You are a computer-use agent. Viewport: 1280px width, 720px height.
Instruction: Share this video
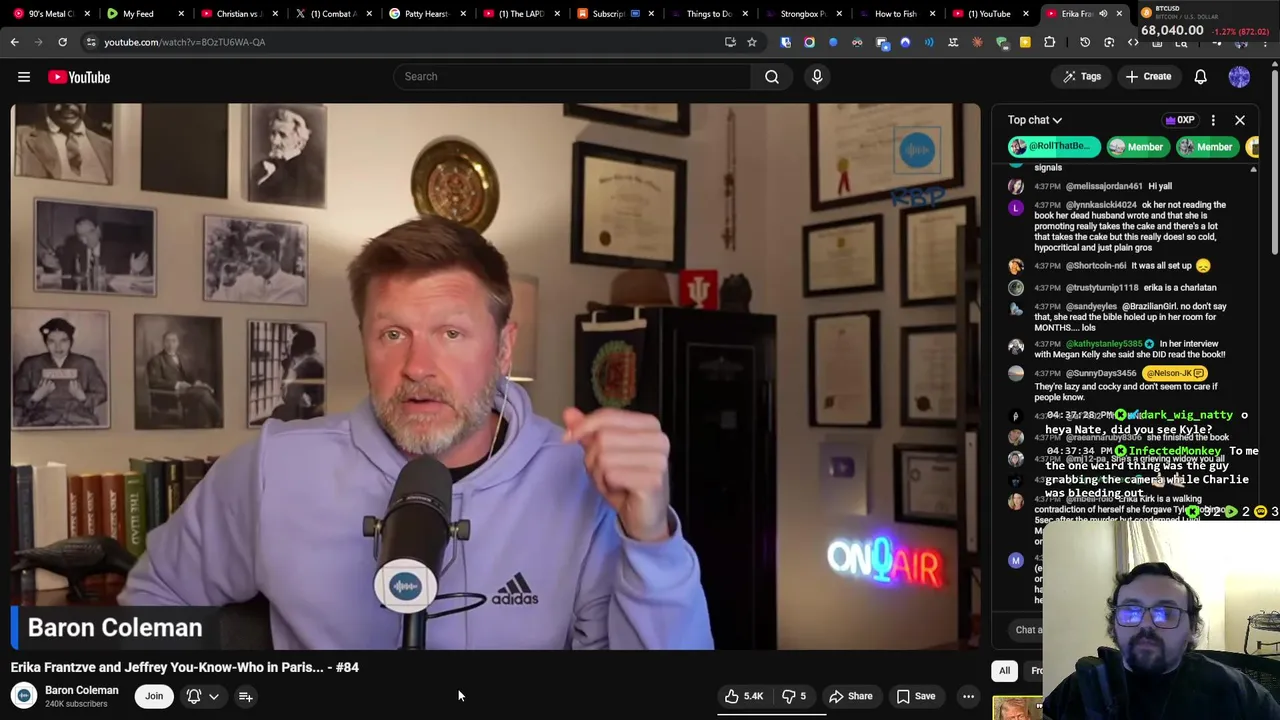pyautogui.click(x=851, y=696)
